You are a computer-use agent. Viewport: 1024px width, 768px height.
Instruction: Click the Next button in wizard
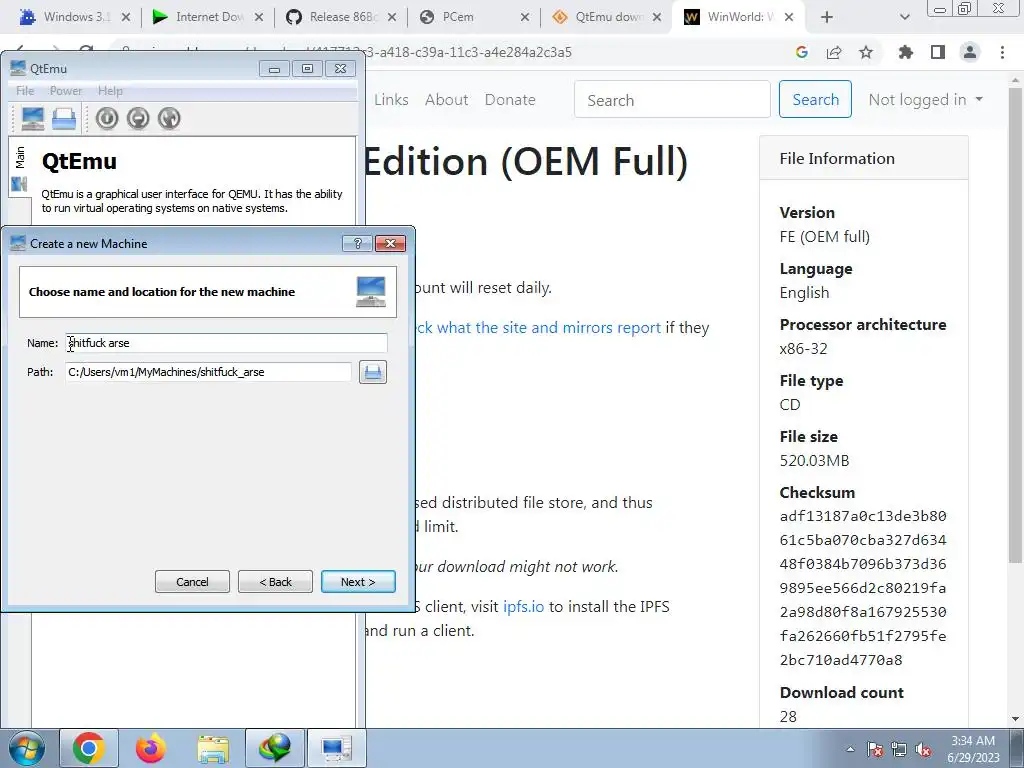358,582
